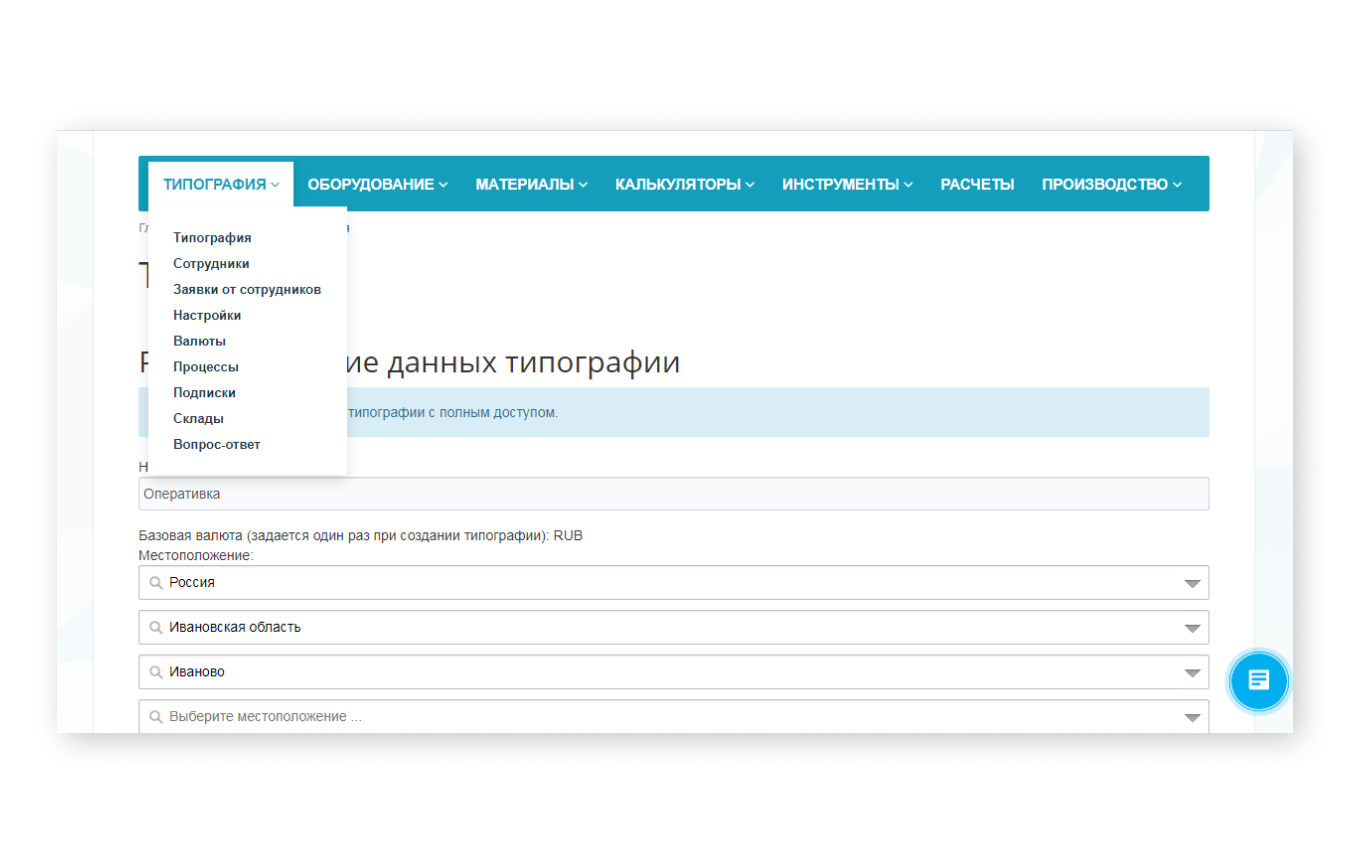Open the Оборудование navigation menu
The height and width of the screenshot is (865, 1350).
(377, 184)
